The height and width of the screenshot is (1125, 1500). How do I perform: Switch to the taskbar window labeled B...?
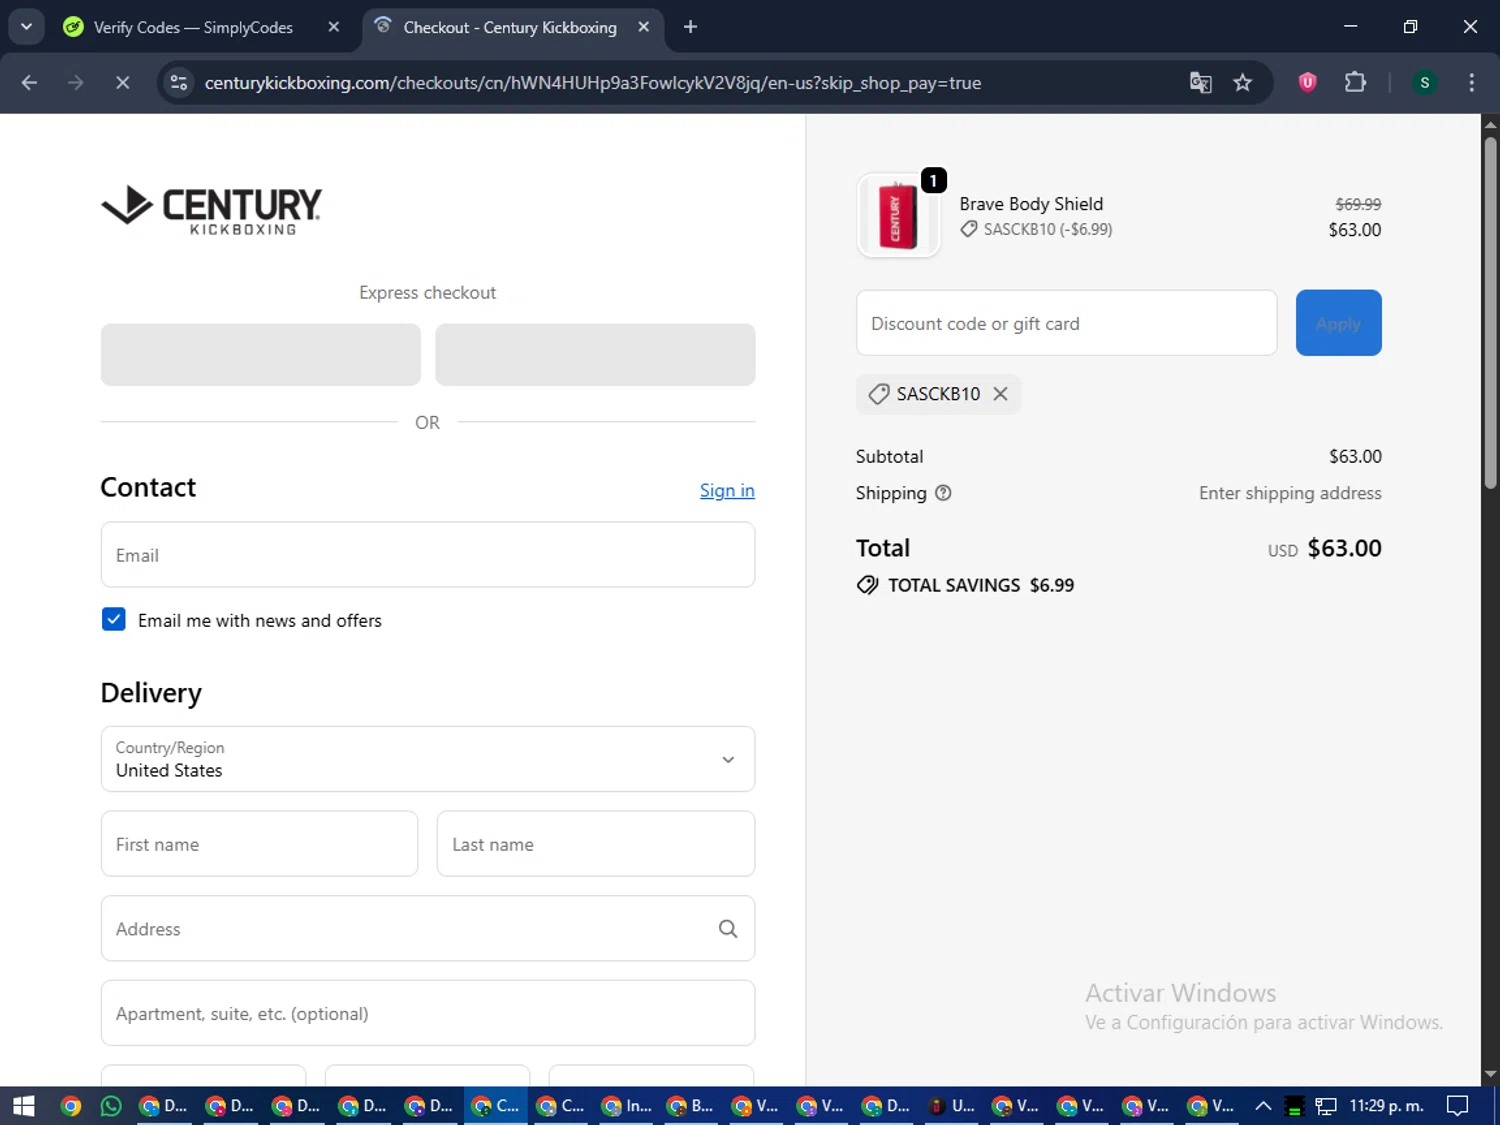pyautogui.click(x=692, y=1106)
